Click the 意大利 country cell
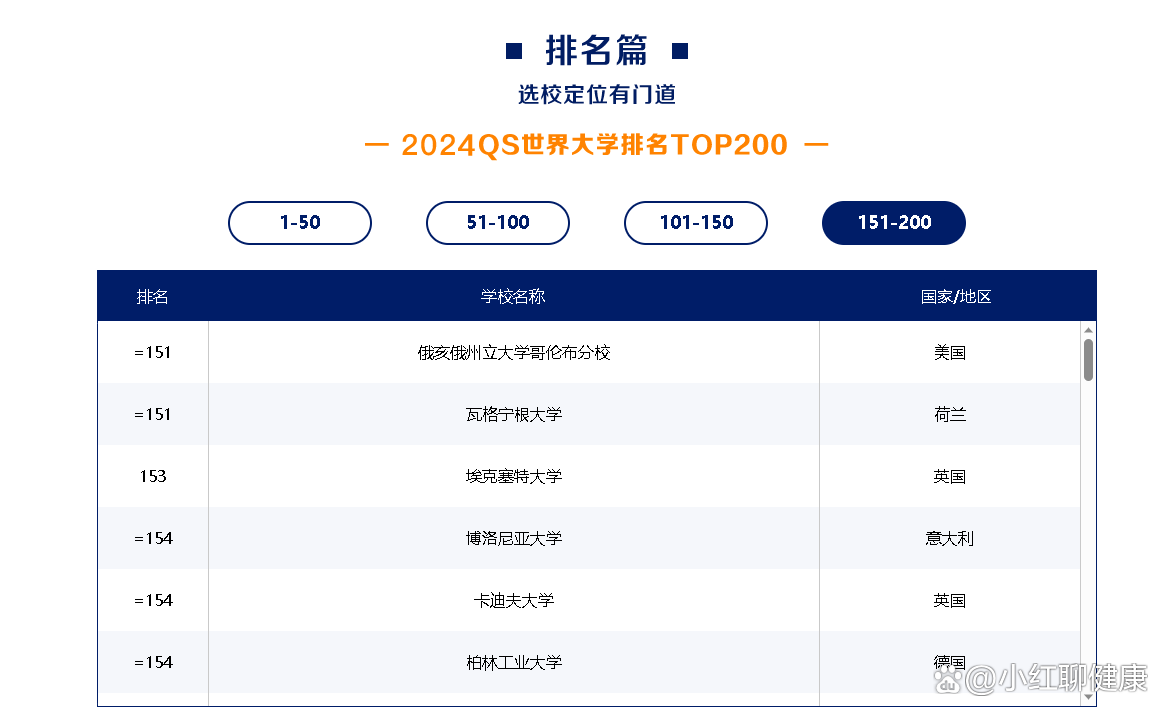This screenshot has width=1171, height=719. 950,538
